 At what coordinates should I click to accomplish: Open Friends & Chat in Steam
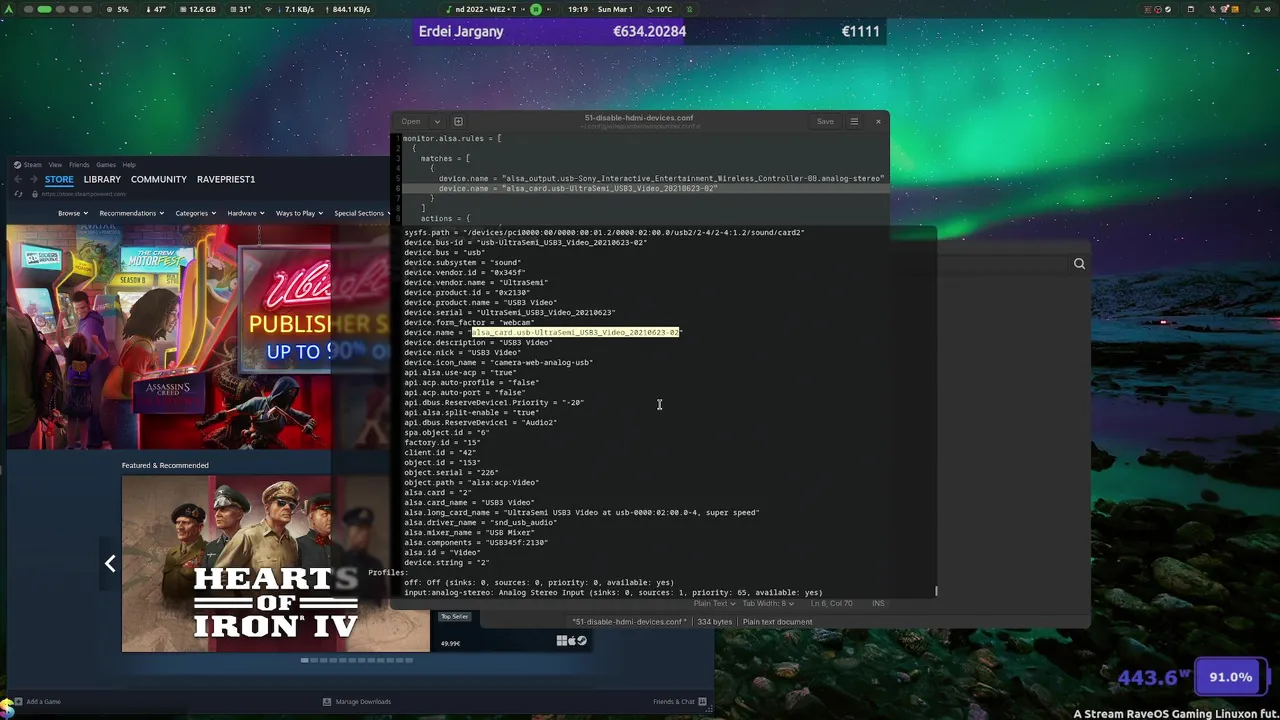coord(679,701)
